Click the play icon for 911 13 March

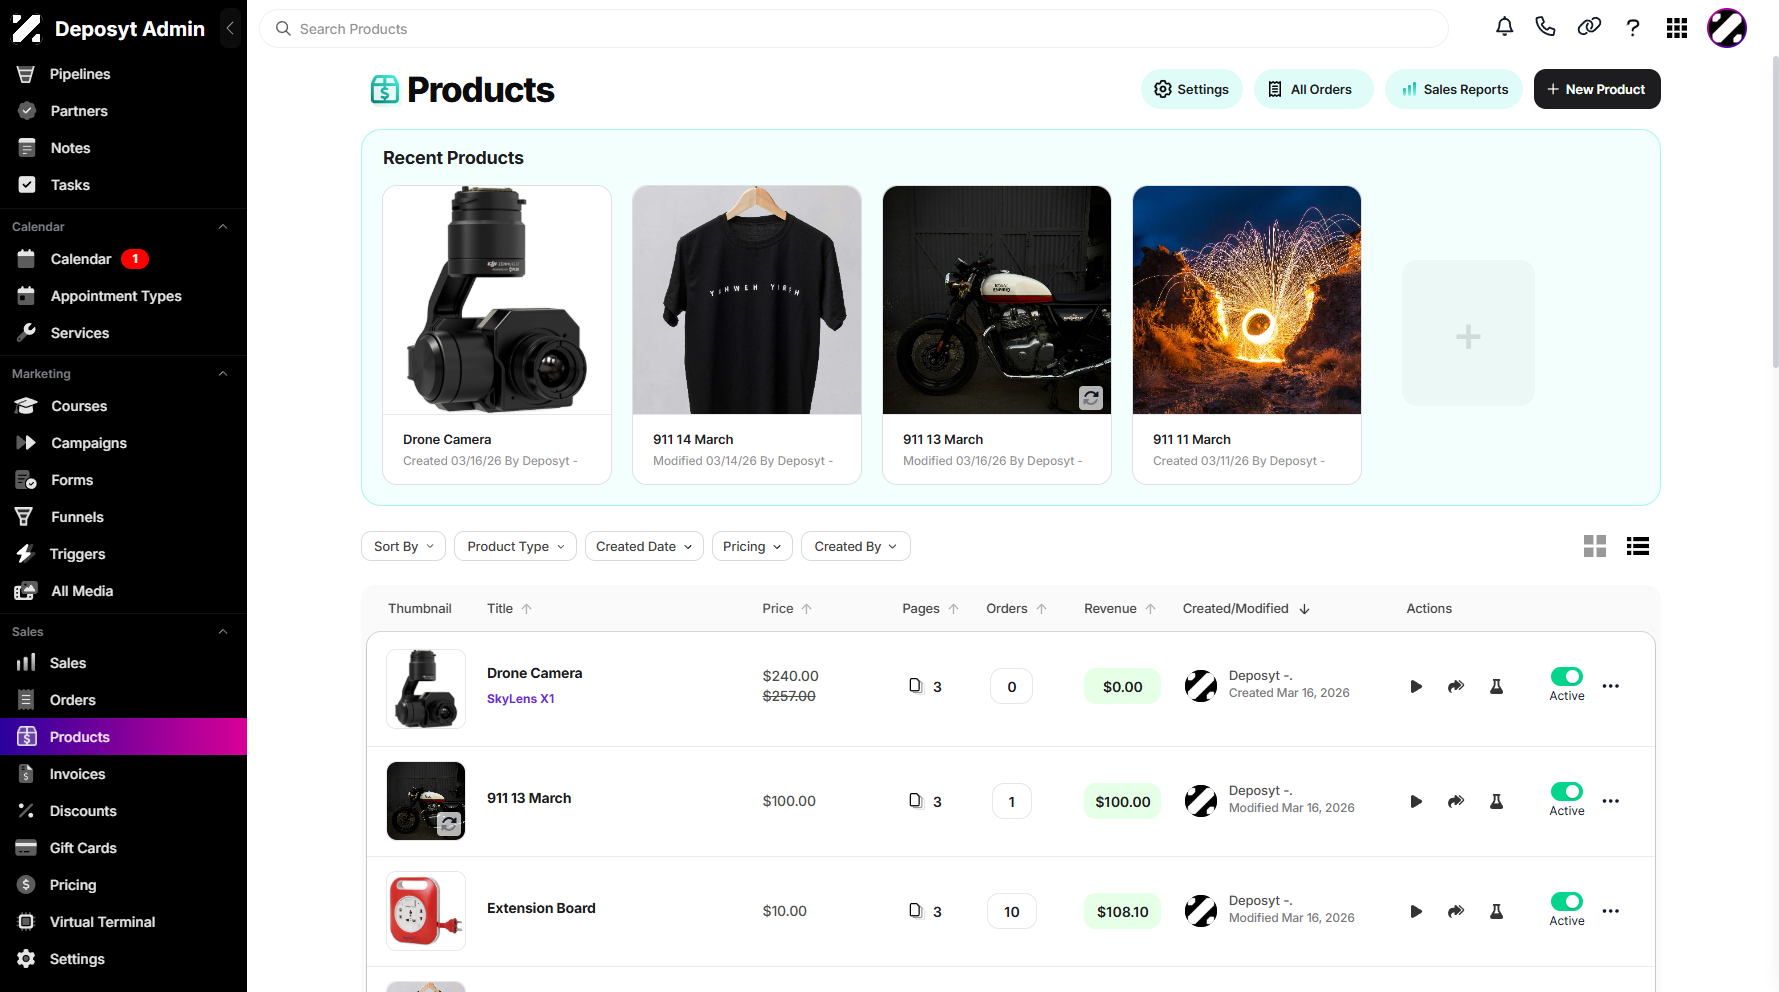click(1416, 801)
